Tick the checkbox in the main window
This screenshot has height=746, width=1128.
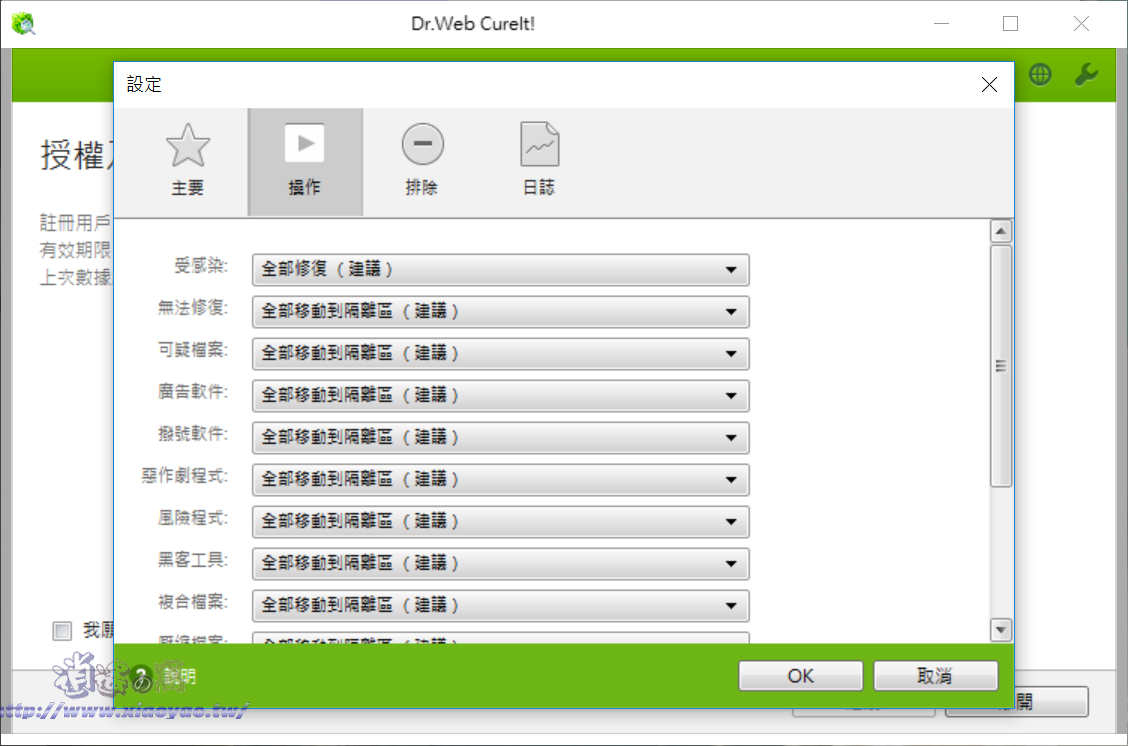coord(62,631)
